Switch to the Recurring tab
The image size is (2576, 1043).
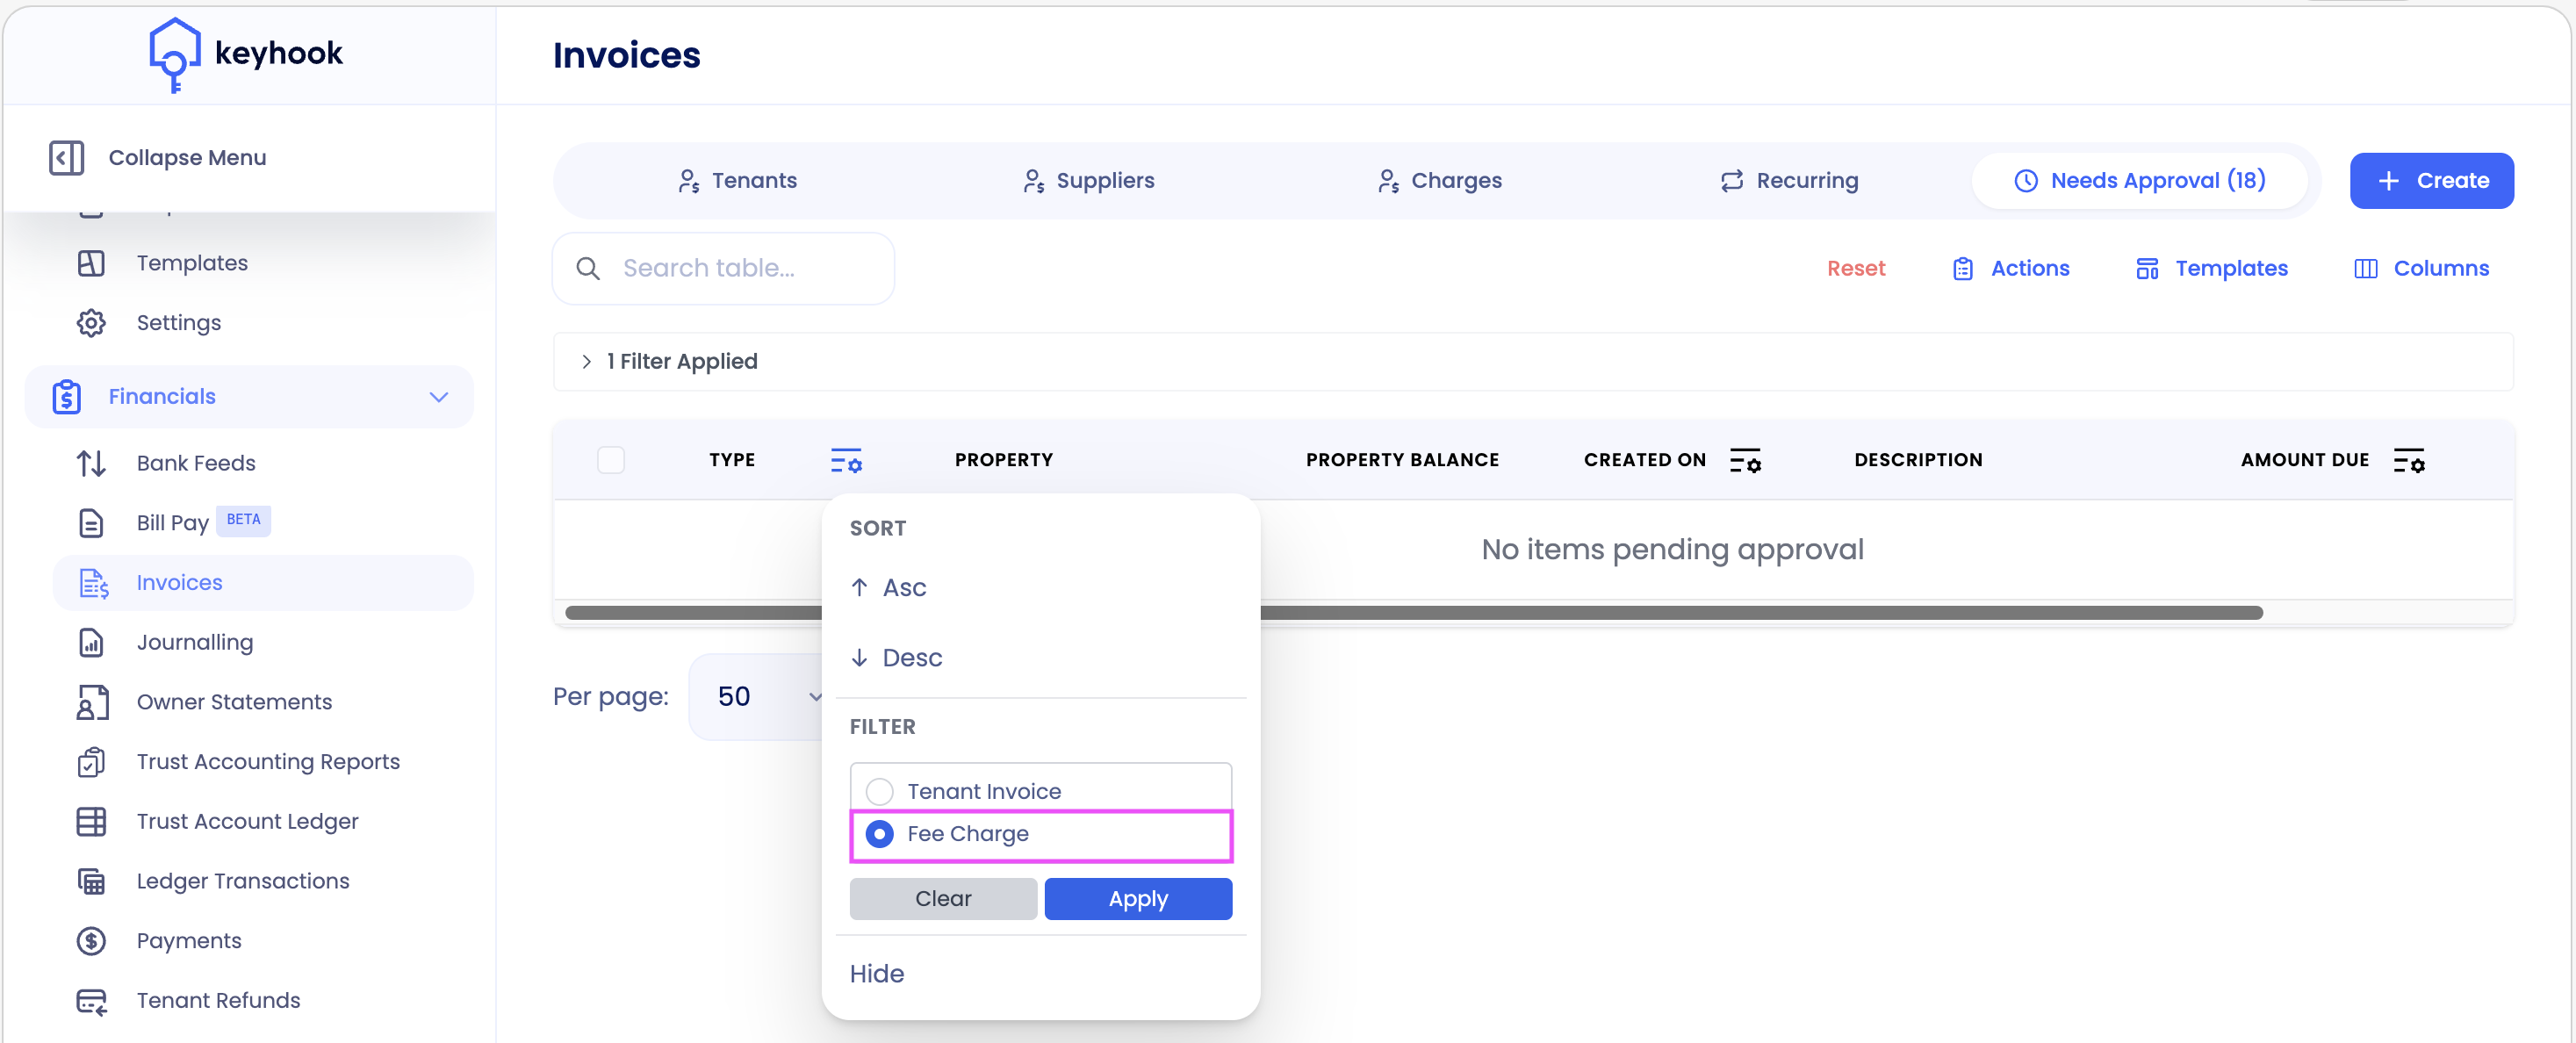[1789, 181]
